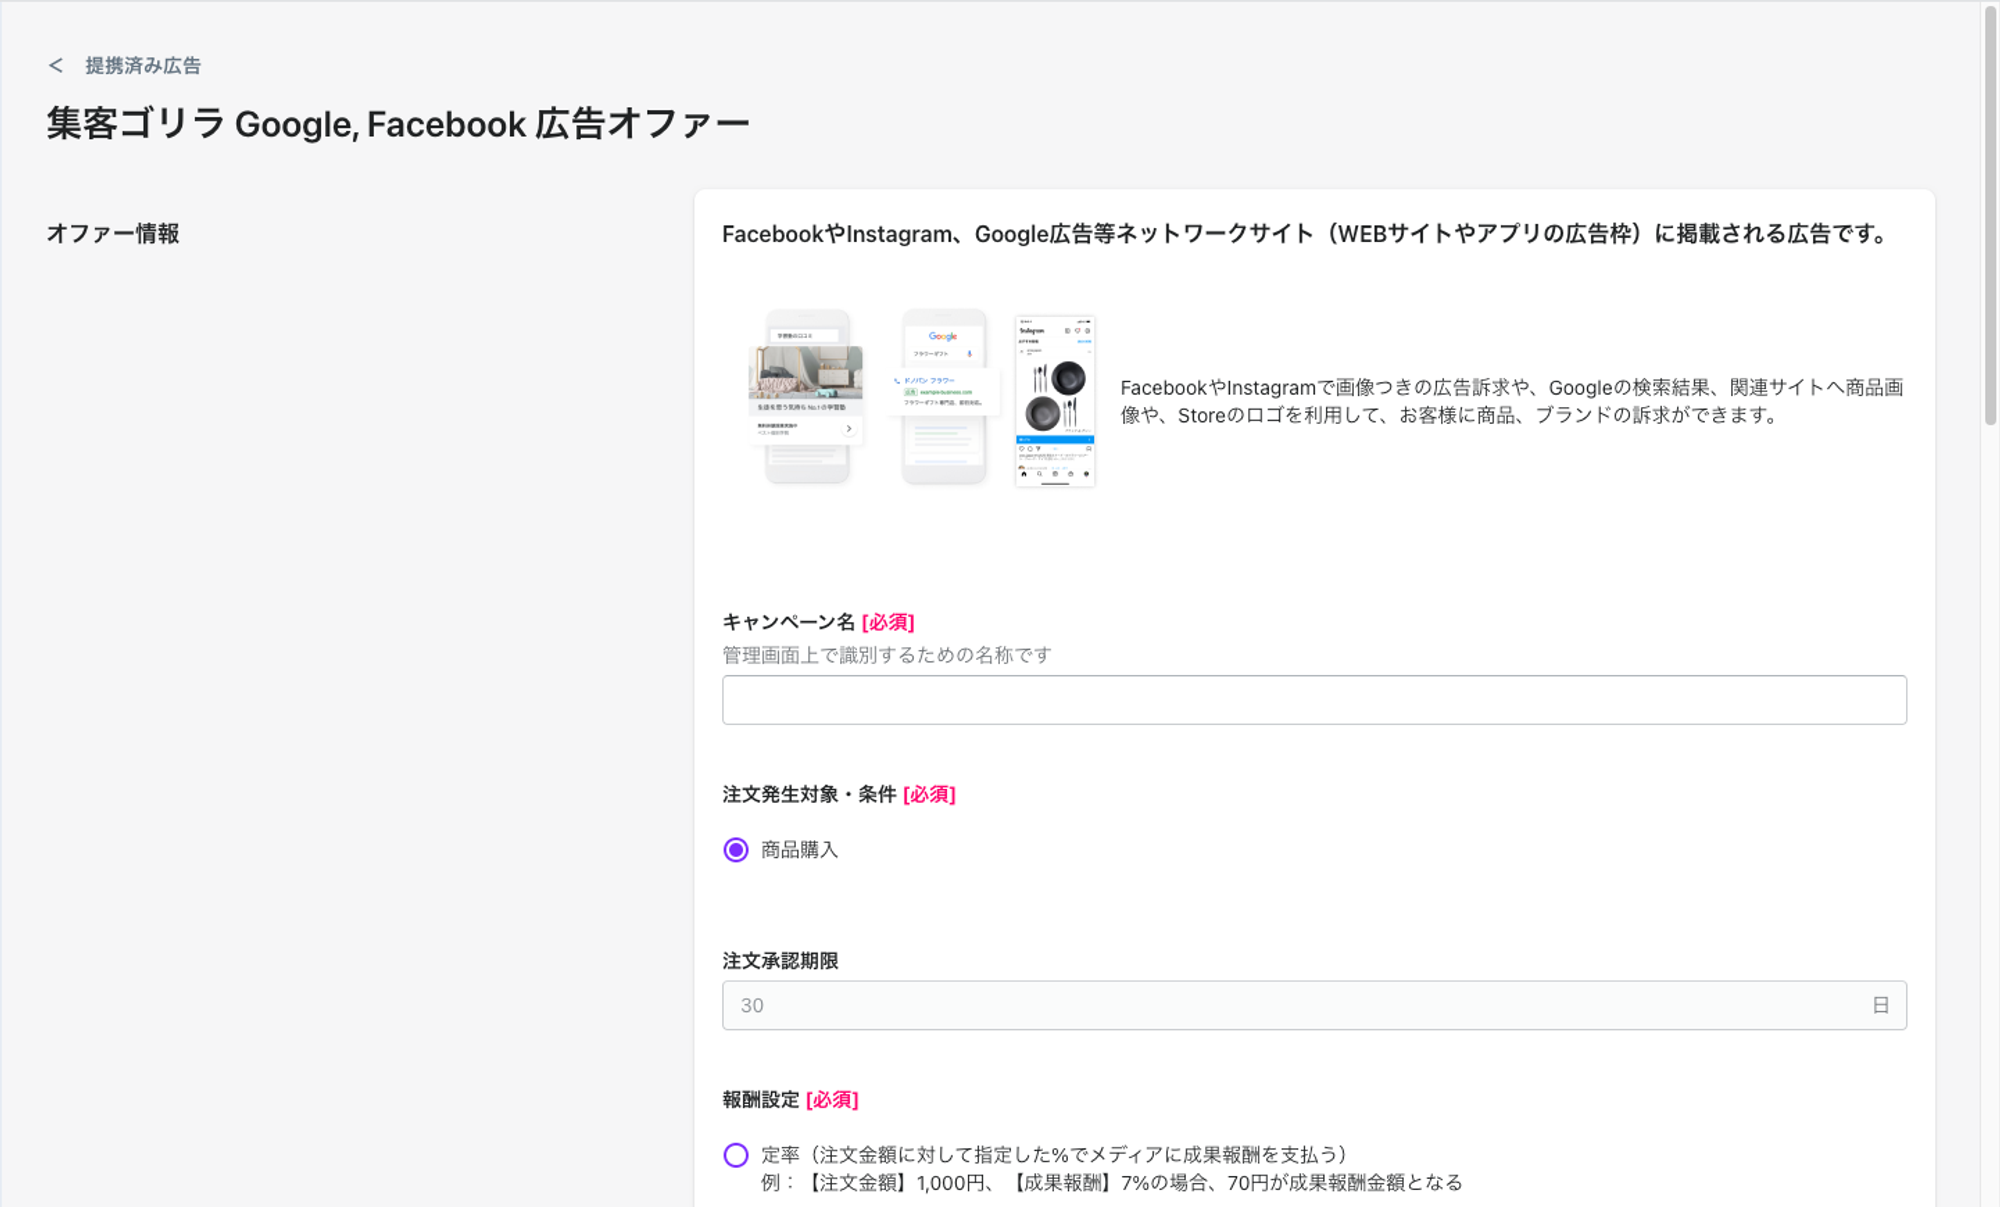Click the 定率 example description text
The image size is (2000, 1207).
(1110, 1183)
